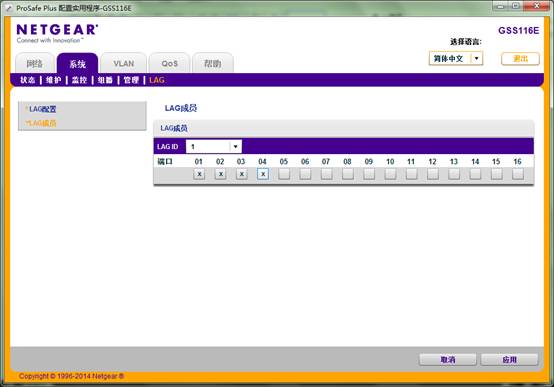
Task: Open the LAG ID dropdown
Action: tap(214, 146)
